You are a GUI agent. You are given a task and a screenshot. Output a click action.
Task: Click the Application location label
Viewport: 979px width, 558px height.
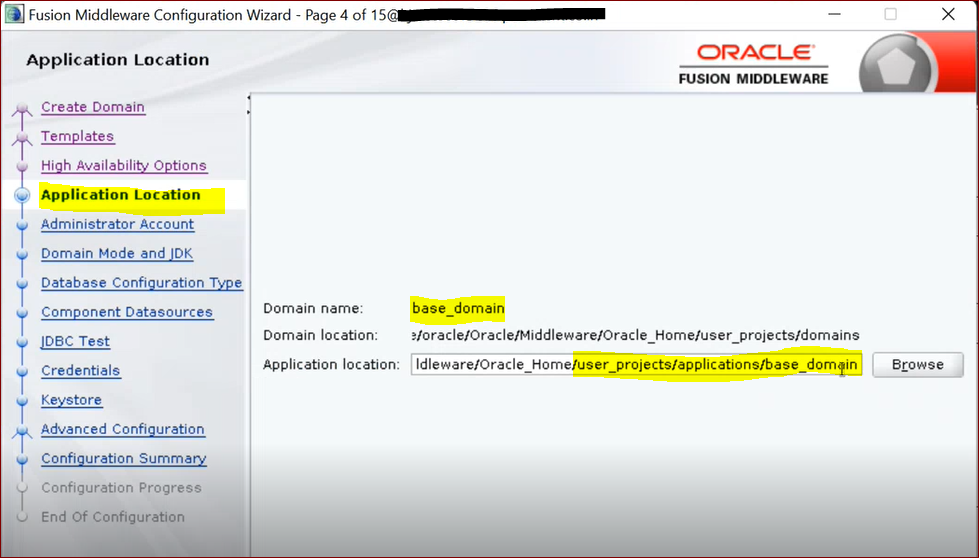coord(331,365)
